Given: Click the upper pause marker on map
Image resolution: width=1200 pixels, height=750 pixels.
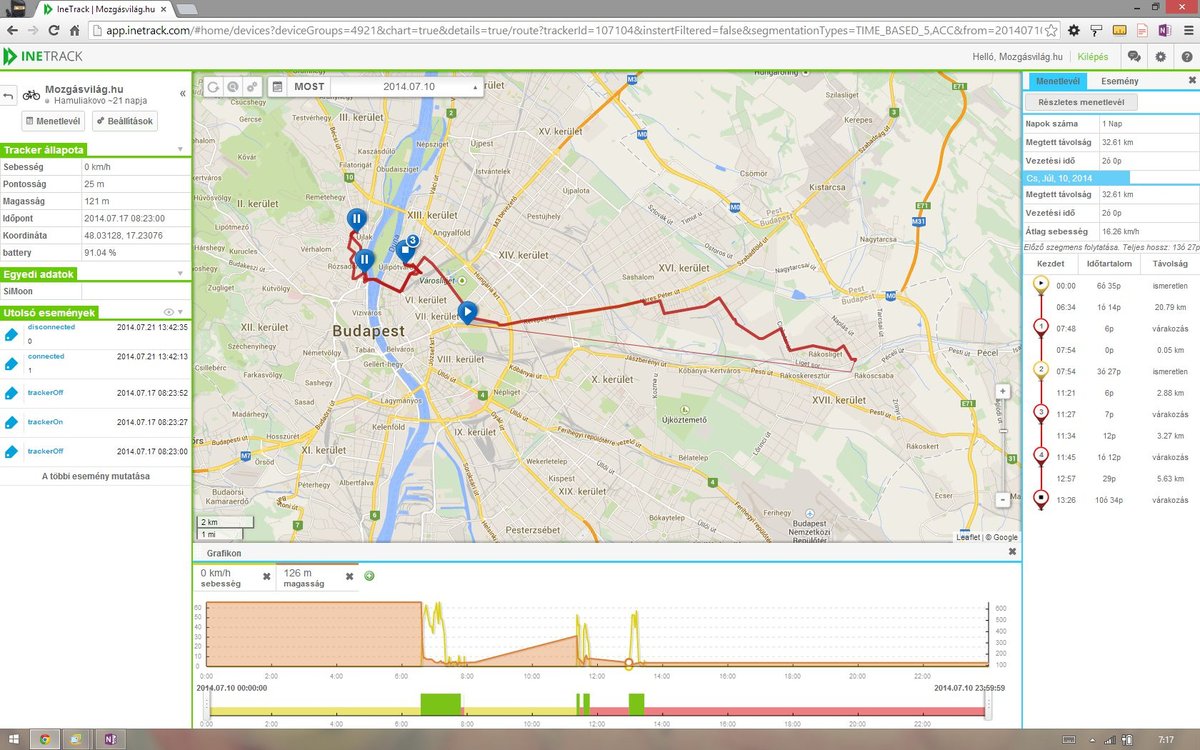Looking at the screenshot, I should (356, 219).
